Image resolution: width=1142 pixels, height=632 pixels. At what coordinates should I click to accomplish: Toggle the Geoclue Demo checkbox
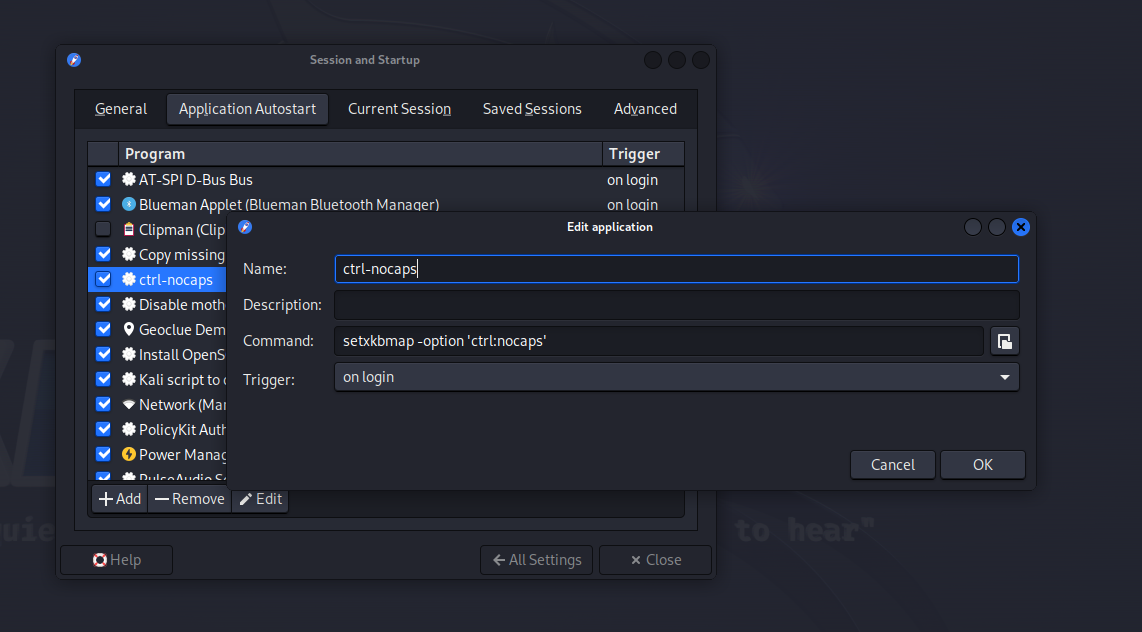[103, 330]
